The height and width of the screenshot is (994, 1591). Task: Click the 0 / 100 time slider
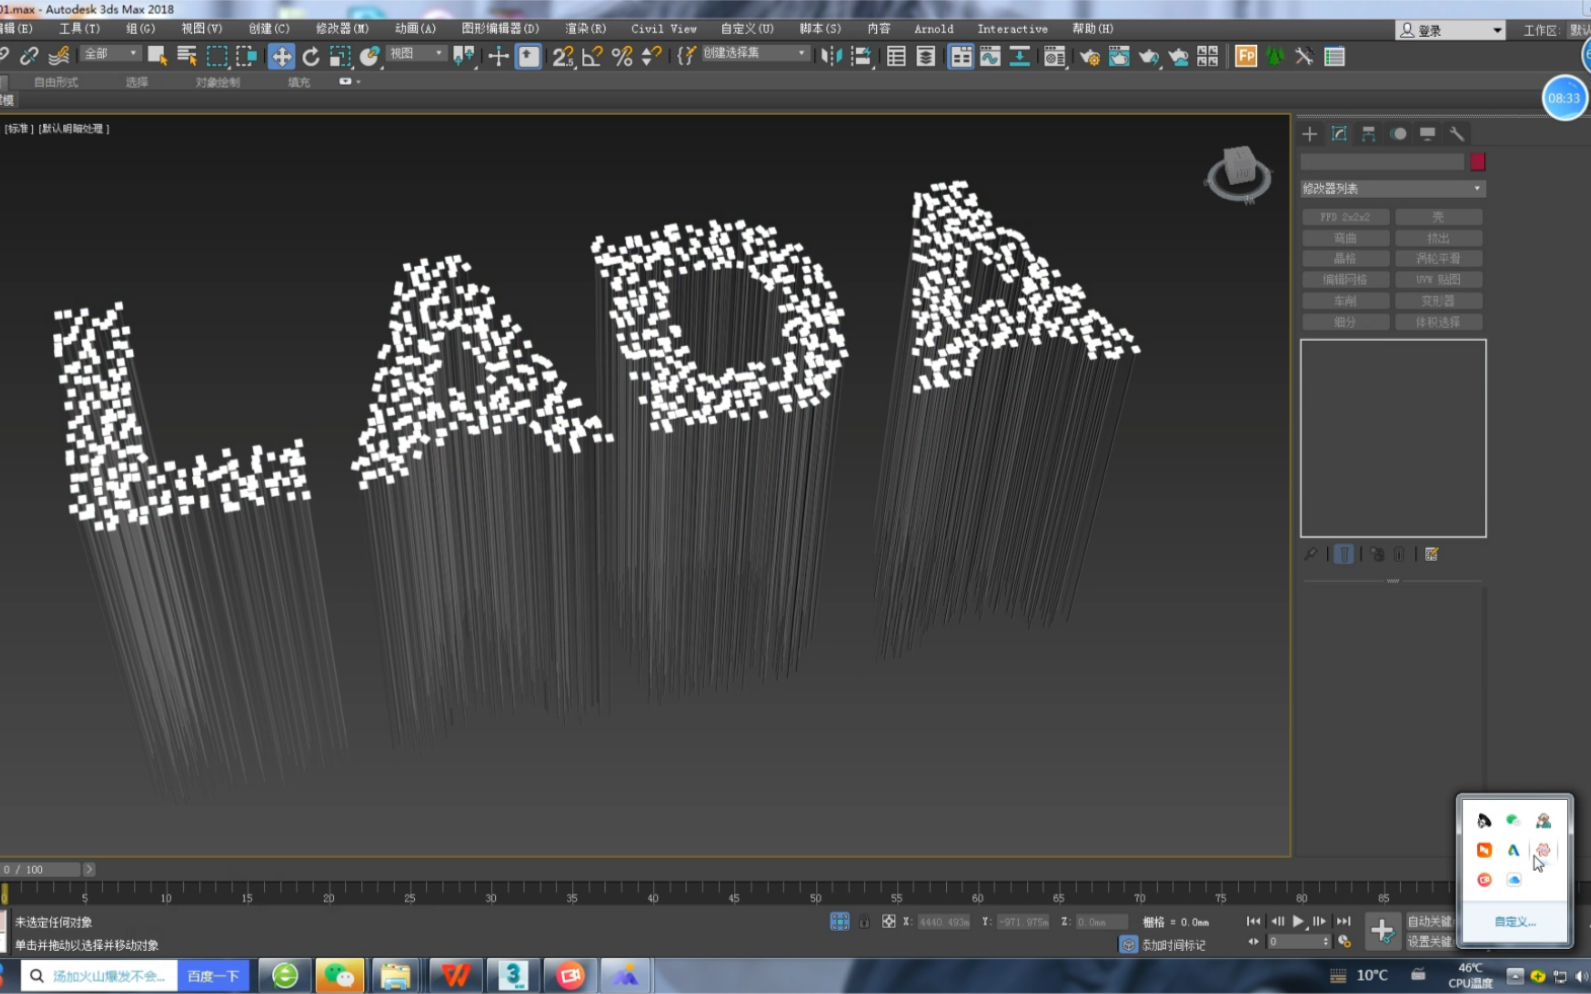coord(40,869)
